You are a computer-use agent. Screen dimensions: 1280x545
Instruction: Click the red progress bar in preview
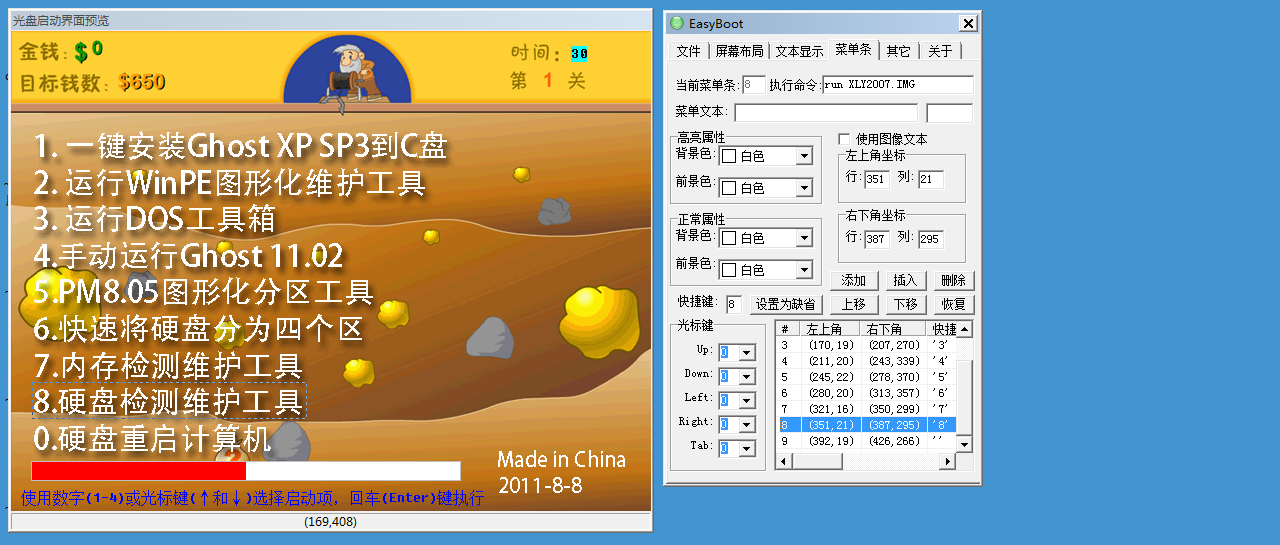pyautogui.click(x=139, y=471)
